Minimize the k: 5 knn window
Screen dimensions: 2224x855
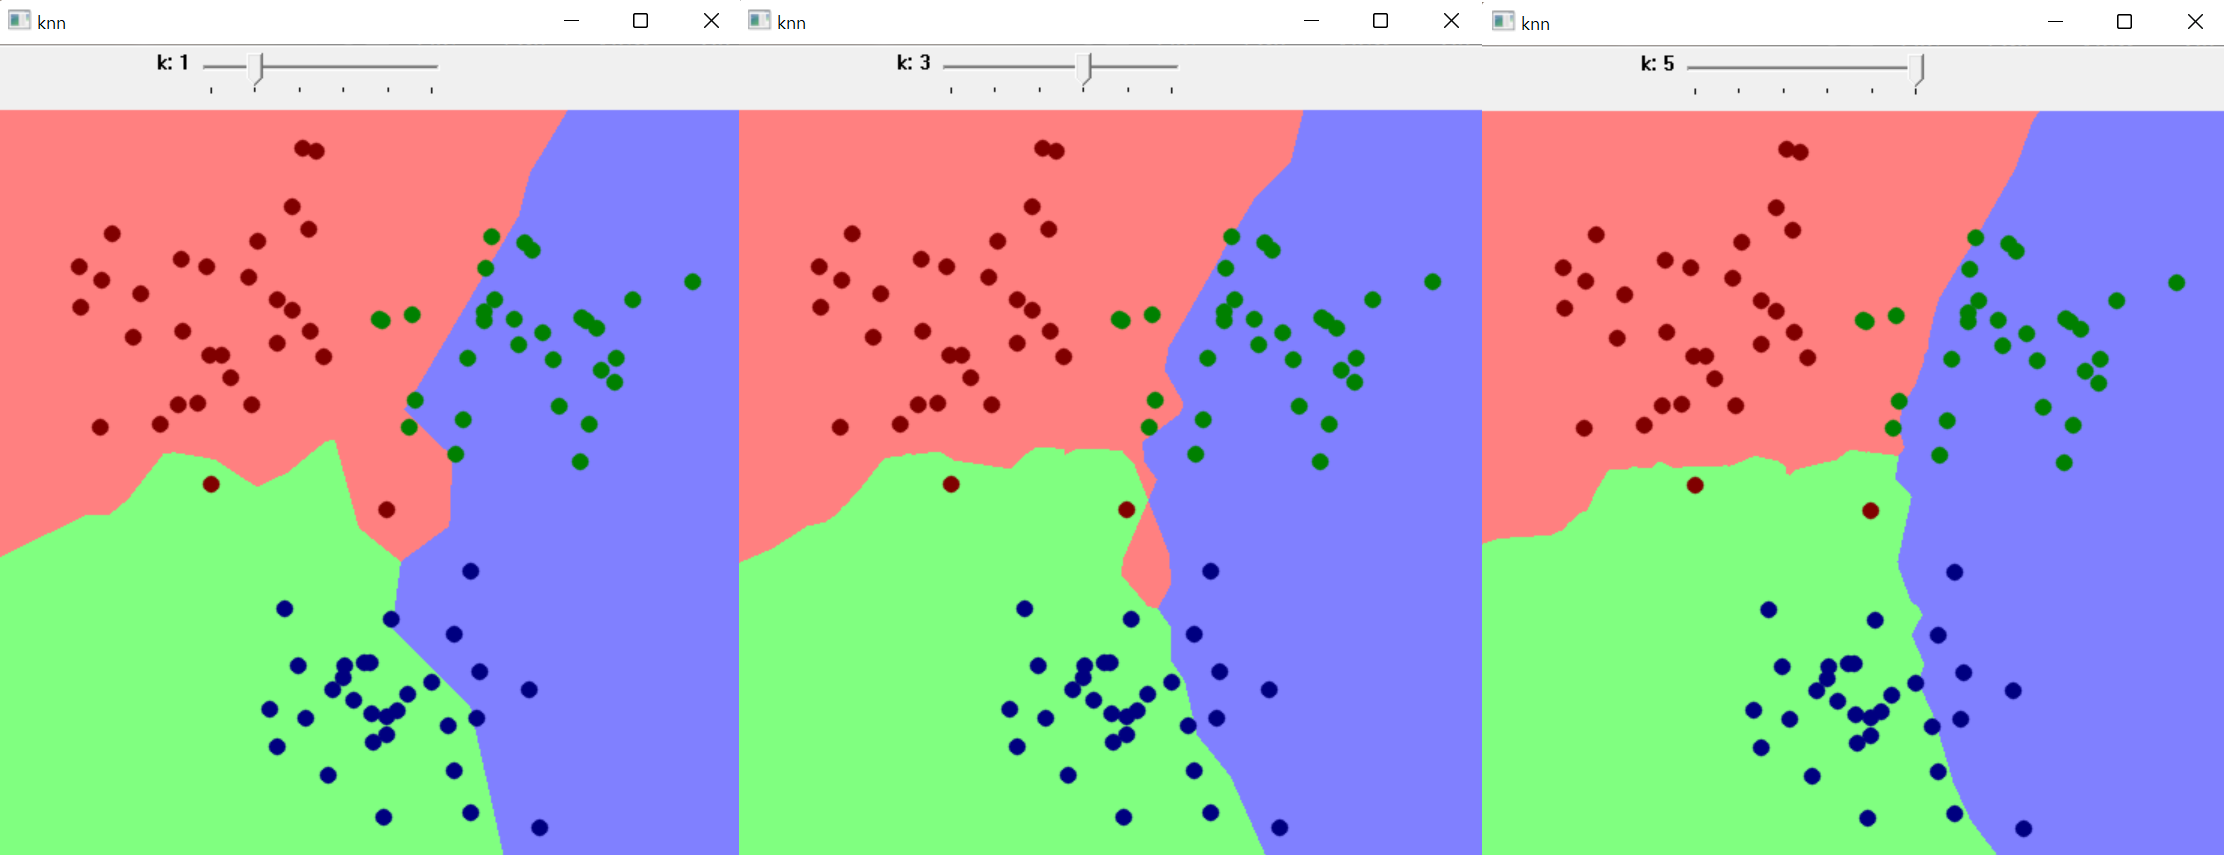click(x=2055, y=22)
